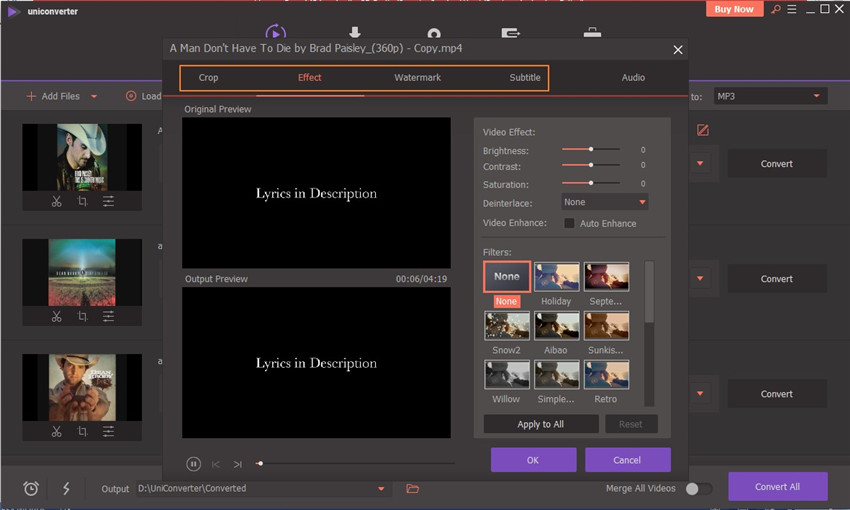This screenshot has height=510, width=850.
Task: Open the output folder icon
Action: point(413,489)
